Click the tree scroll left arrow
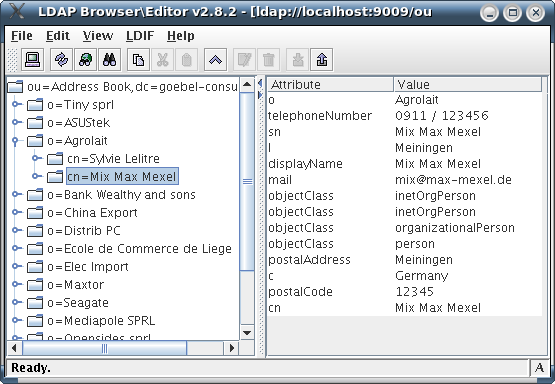The width and height of the screenshot is (555, 384). click(x=15, y=348)
